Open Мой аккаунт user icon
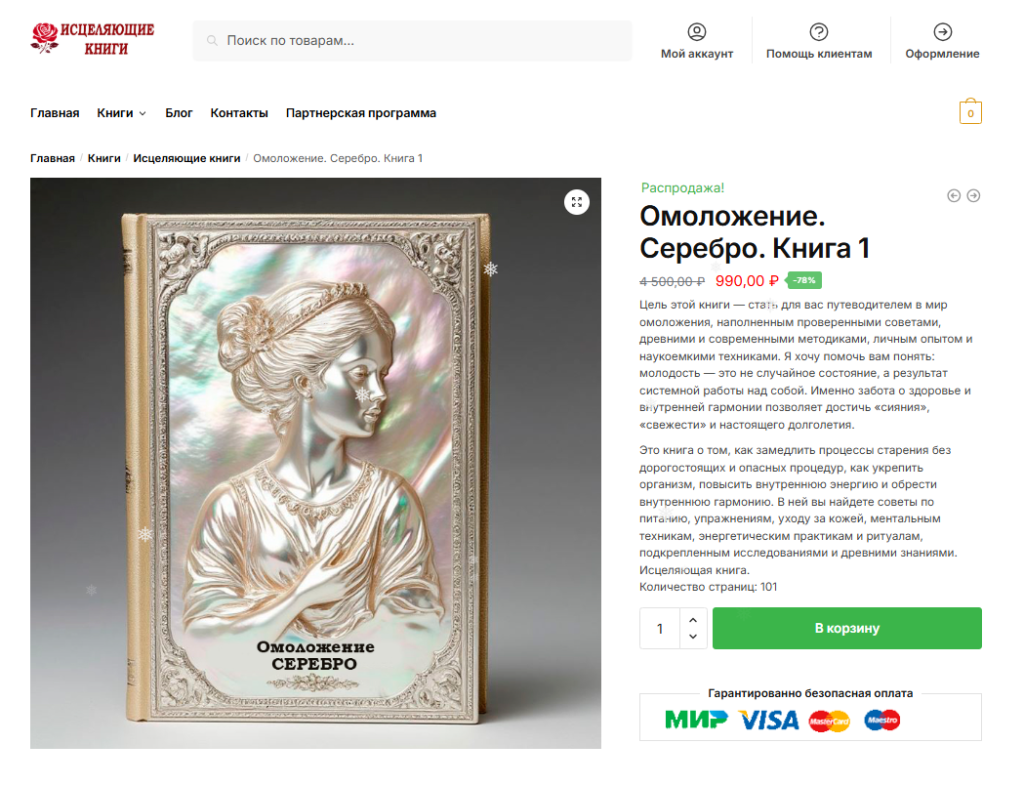This screenshot has width=1024, height=785. point(697,31)
